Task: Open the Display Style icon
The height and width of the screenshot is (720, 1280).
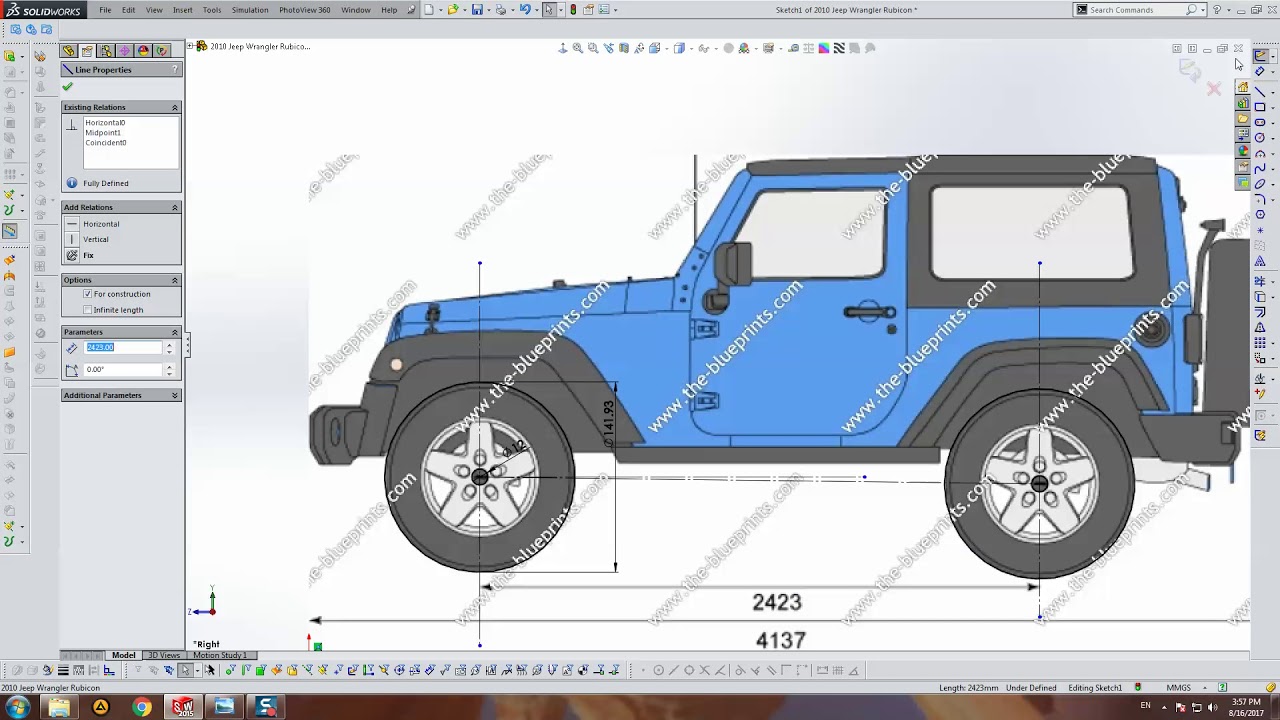Action: pos(679,48)
